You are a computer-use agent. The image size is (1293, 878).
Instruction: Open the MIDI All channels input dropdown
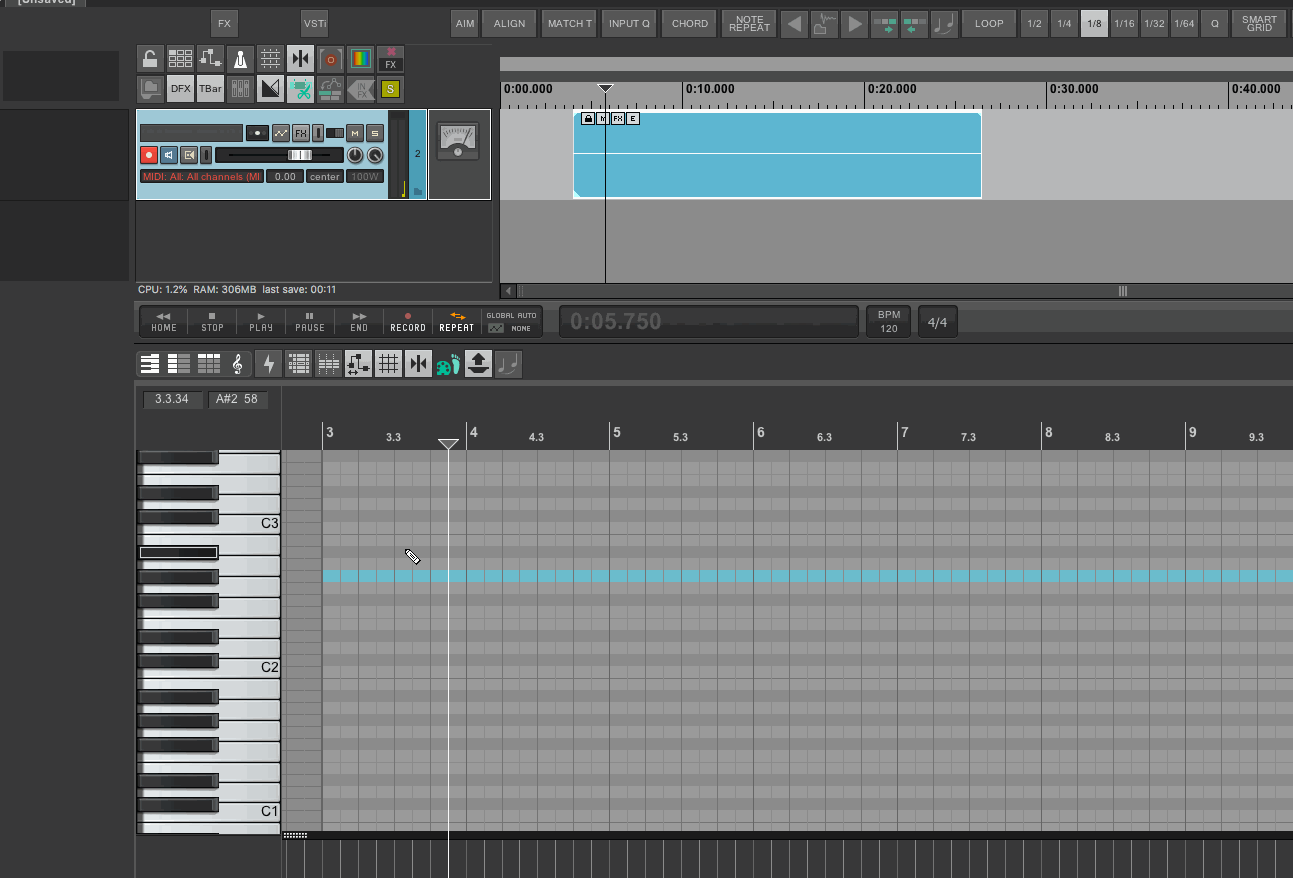pyautogui.click(x=201, y=177)
